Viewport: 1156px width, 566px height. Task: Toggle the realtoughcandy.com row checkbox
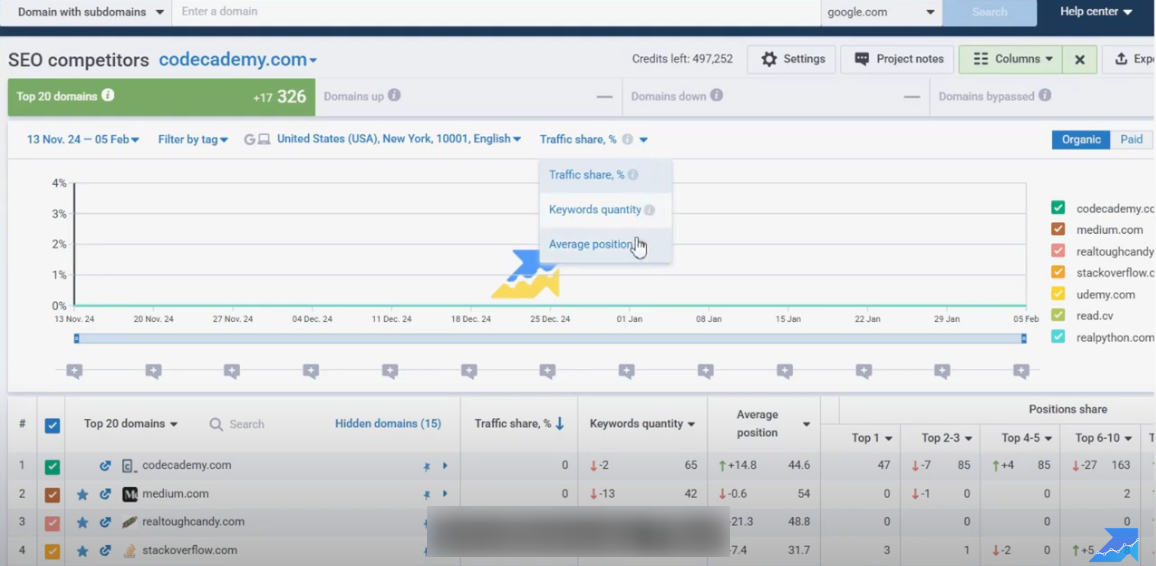[52, 523]
